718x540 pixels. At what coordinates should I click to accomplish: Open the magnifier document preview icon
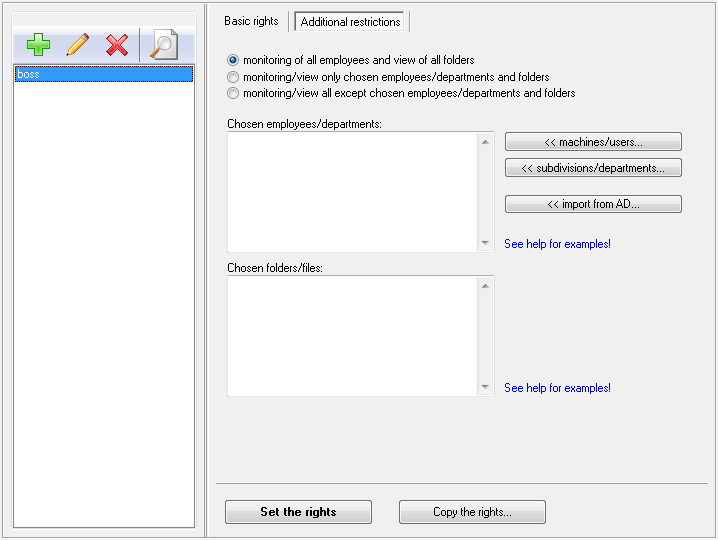coord(163,44)
